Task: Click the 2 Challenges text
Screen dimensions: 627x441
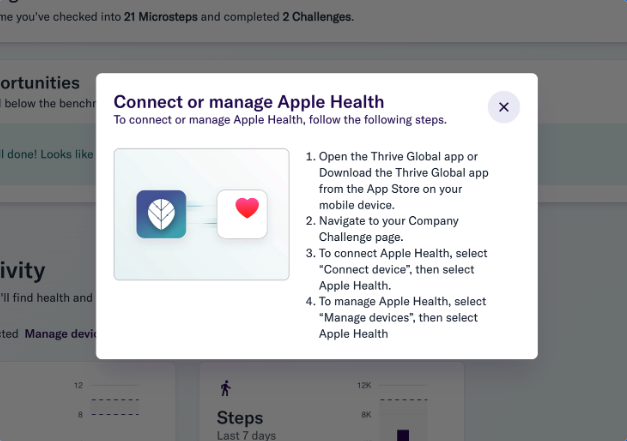Action: (x=317, y=17)
